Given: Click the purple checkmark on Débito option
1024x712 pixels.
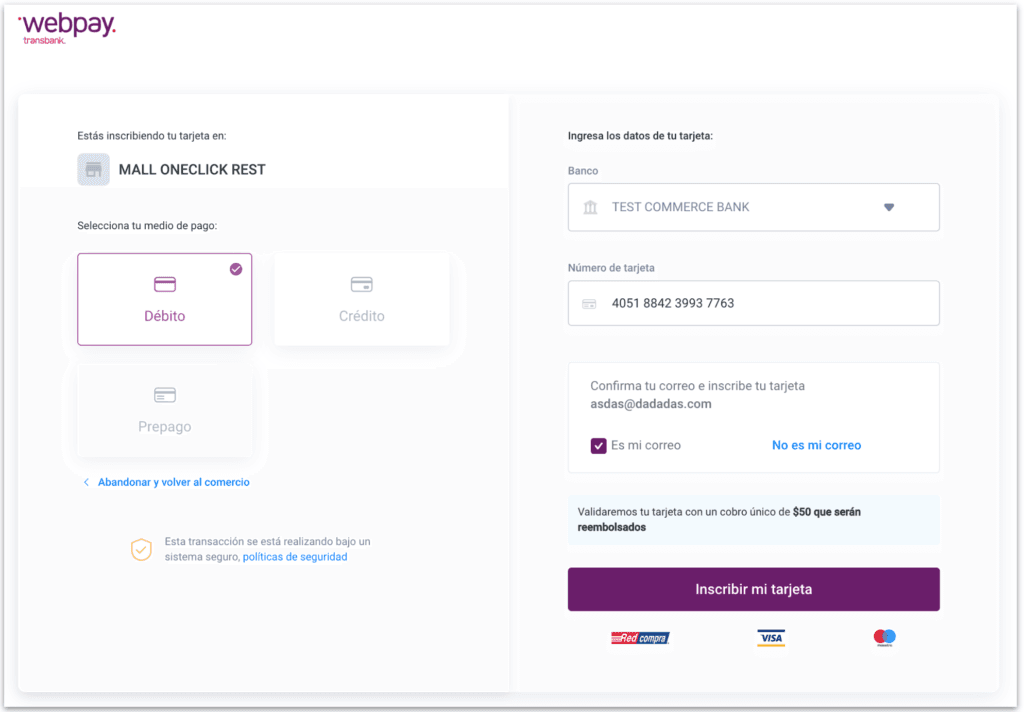Looking at the screenshot, I should 236,269.
